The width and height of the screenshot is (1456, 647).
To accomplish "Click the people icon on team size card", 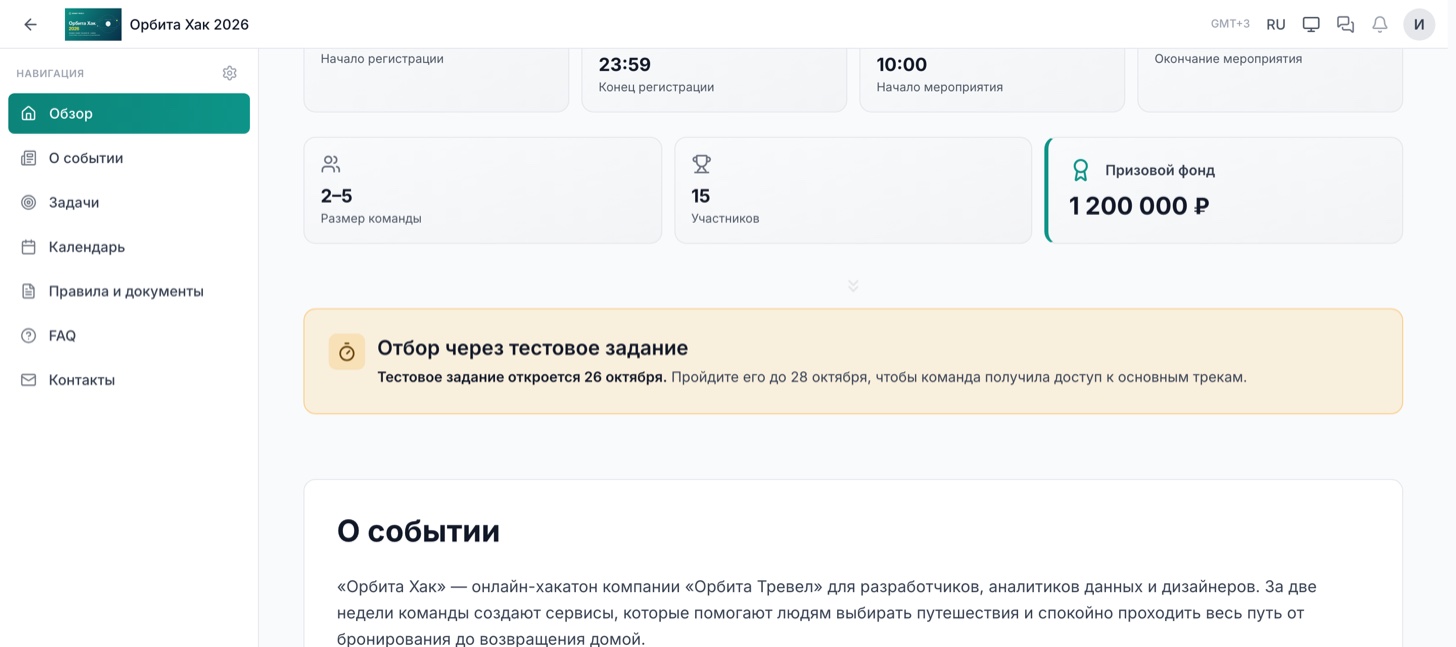I will [331, 164].
